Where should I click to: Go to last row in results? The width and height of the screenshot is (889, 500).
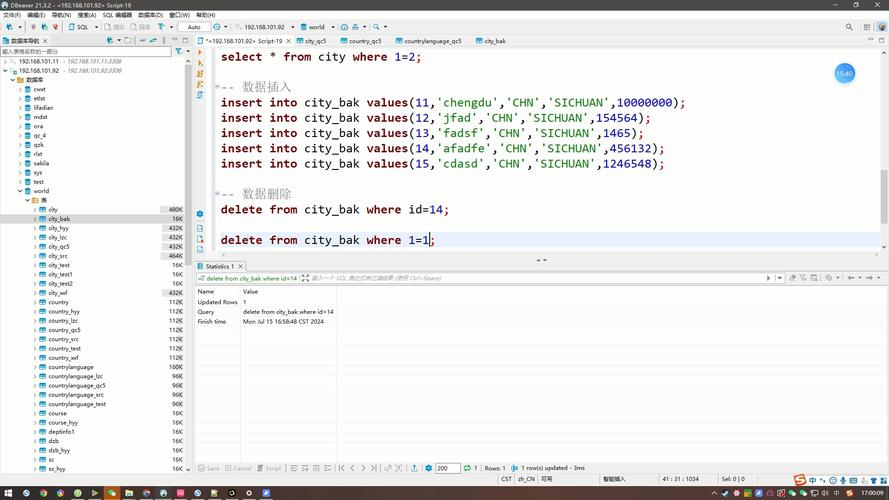click(374, 468)
